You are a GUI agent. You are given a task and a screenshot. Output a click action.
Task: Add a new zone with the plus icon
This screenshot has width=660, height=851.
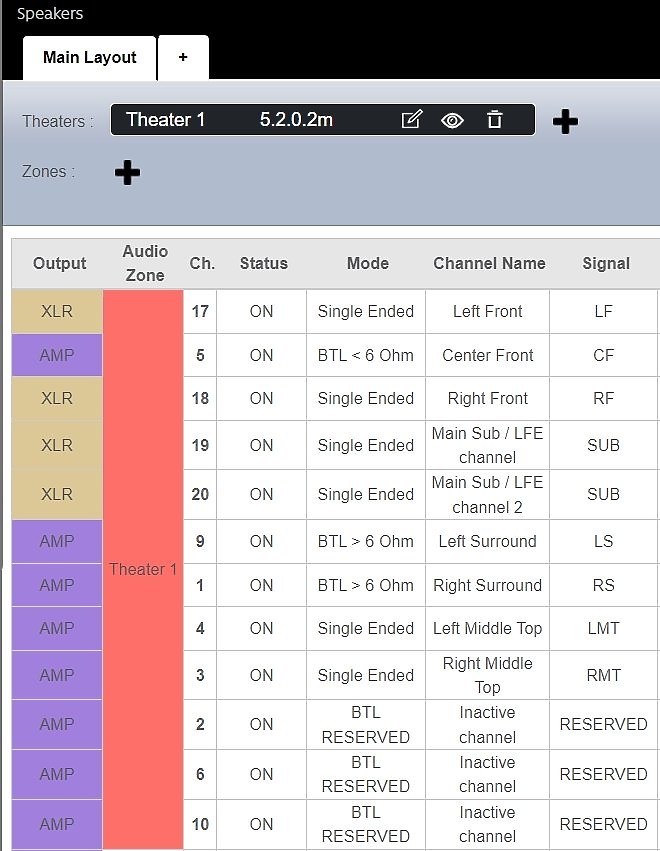(127, 172)
